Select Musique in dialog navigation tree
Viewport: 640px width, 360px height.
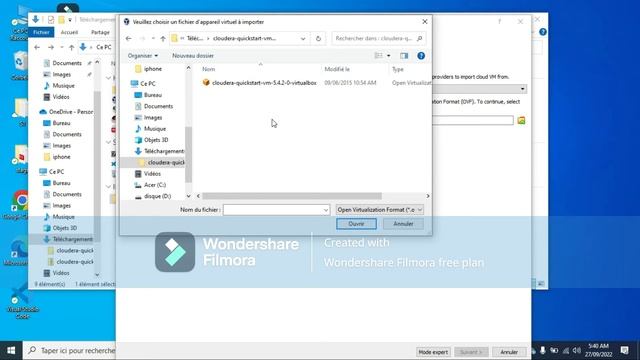155,129
